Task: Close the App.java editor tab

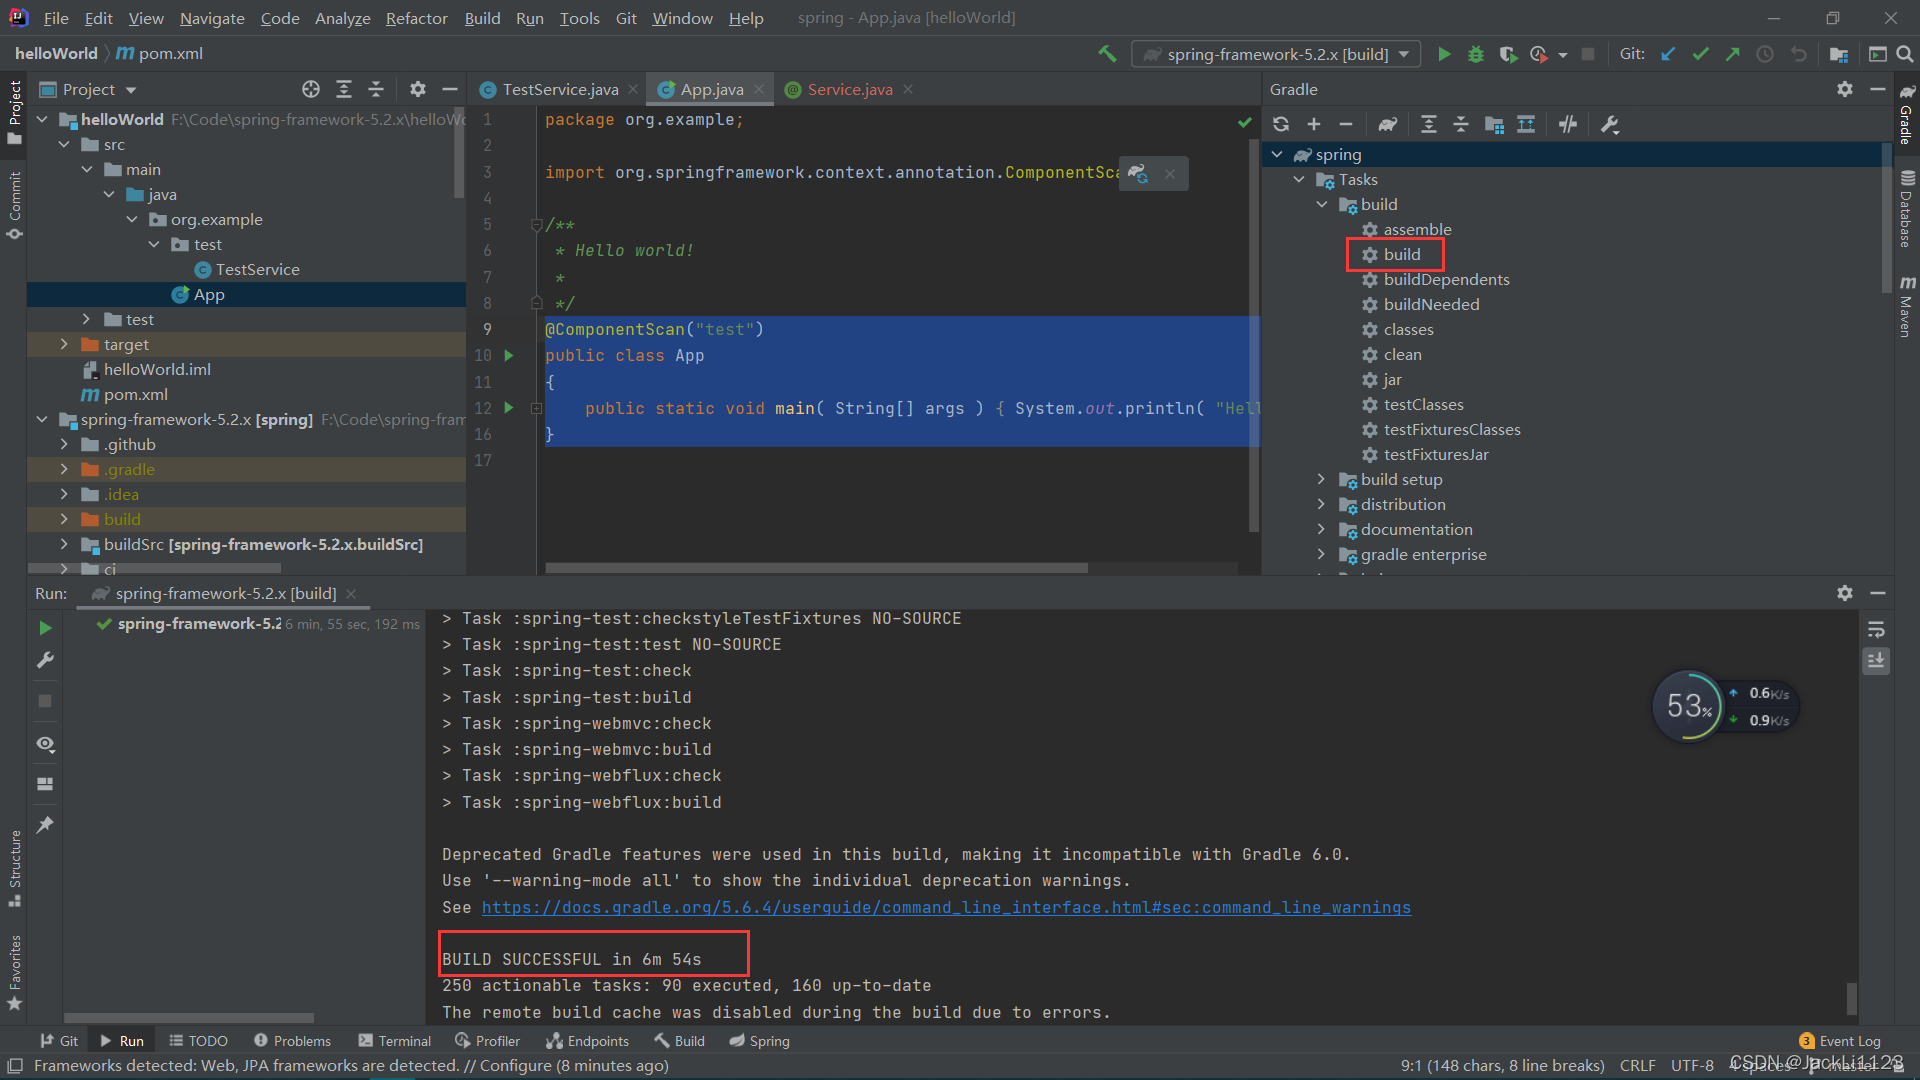Action: pyautogui.click(x=759, y=89)
